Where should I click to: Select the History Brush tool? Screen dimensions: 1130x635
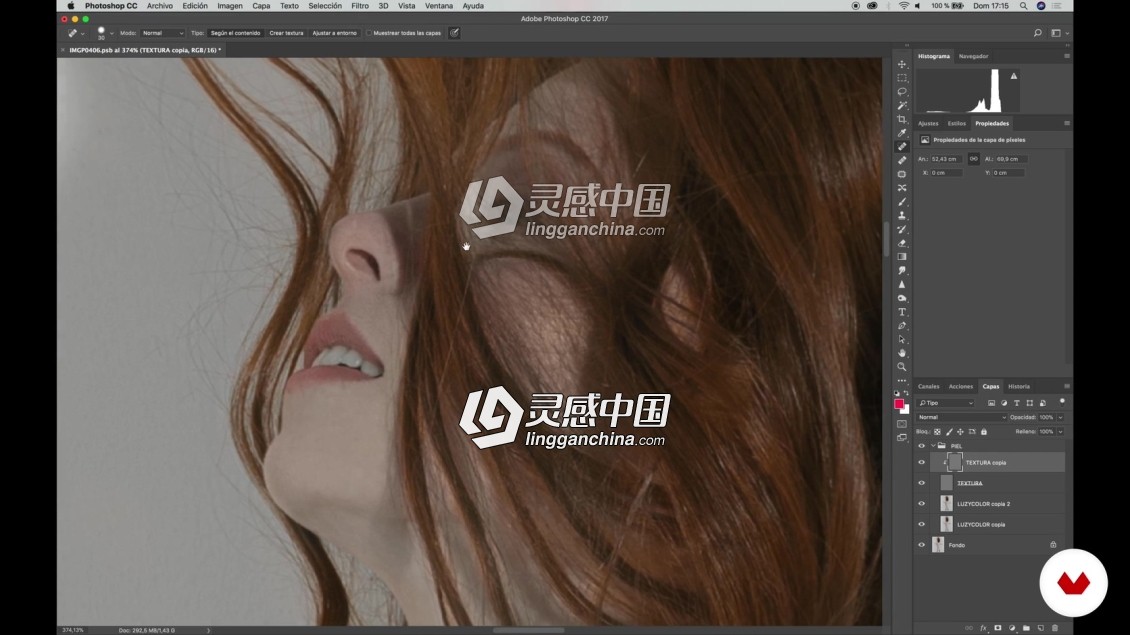point(902,229)
